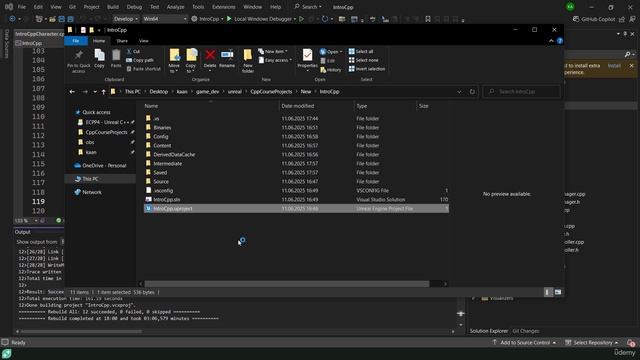Click CppCourseProjects in the address path
640x360 pixels.
(271, 92)
